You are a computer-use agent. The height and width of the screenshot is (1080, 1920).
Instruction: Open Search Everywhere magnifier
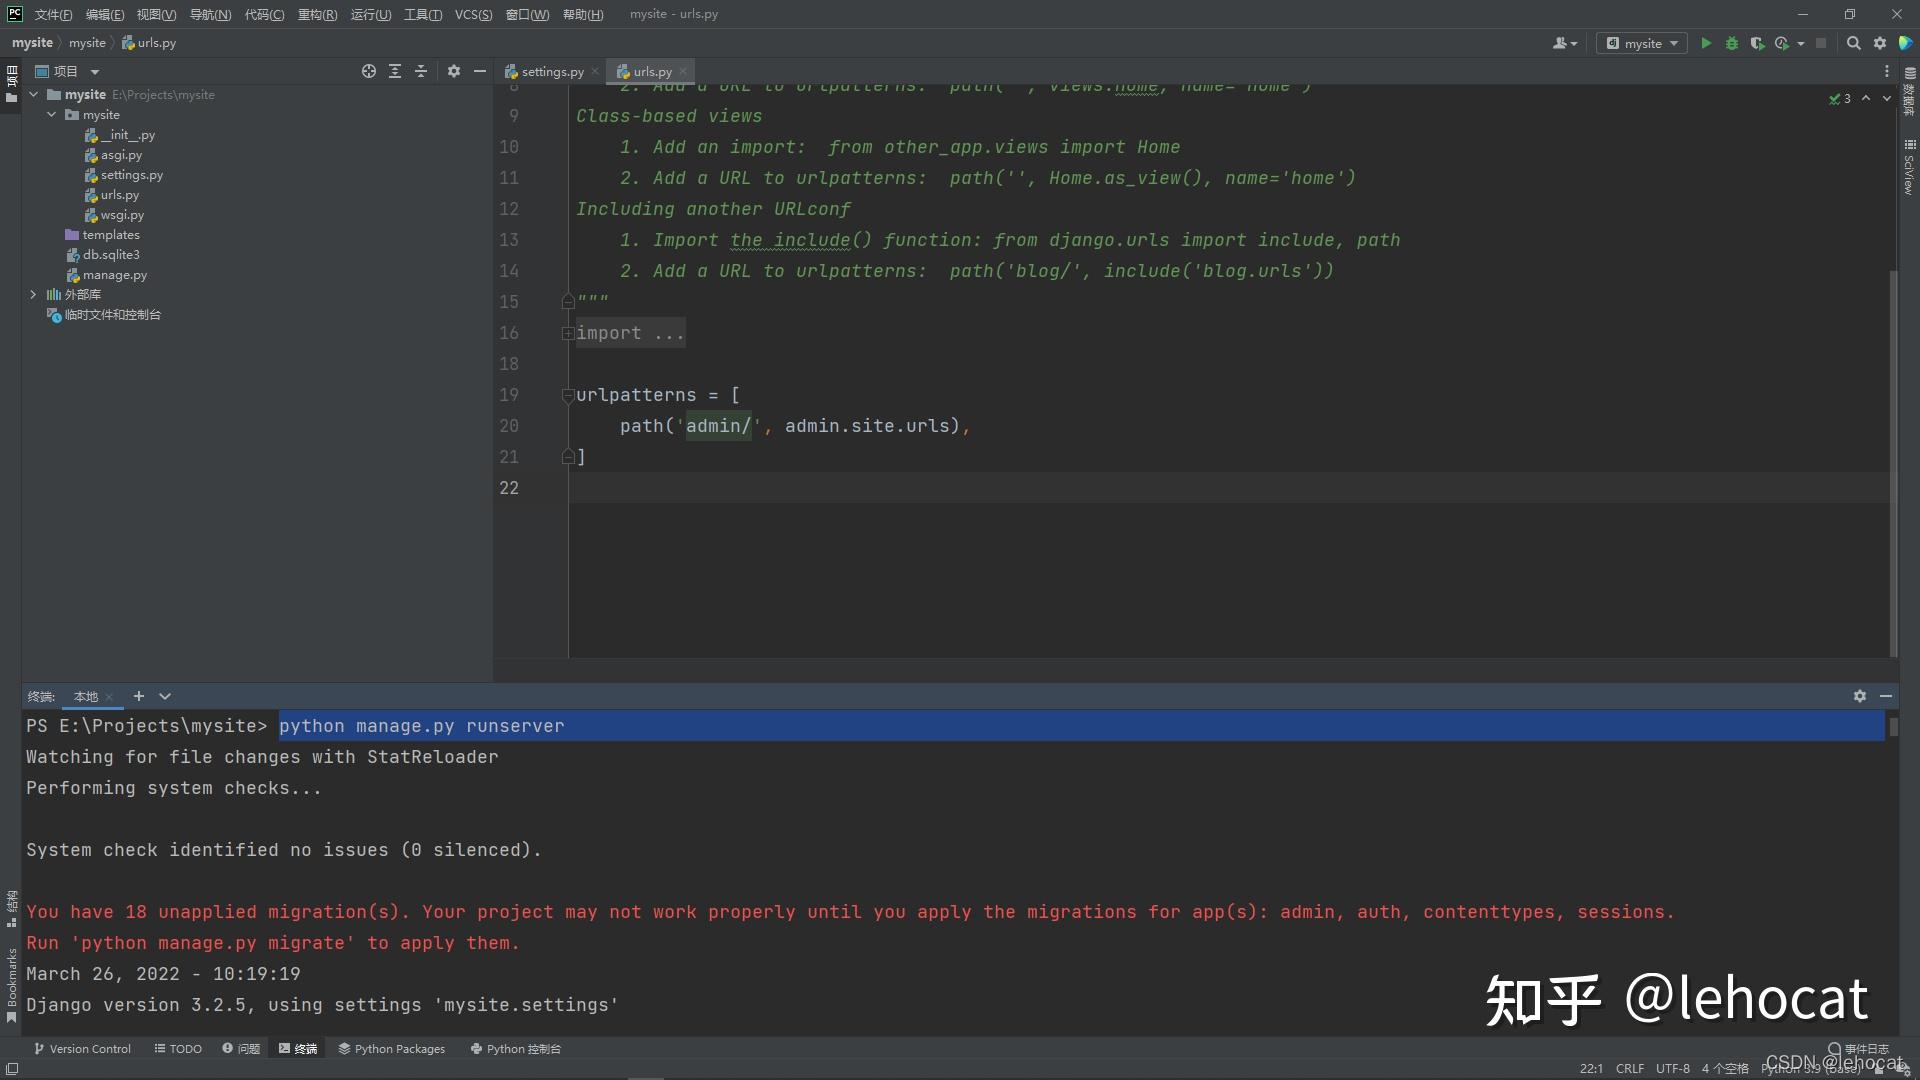(1853, 43)
